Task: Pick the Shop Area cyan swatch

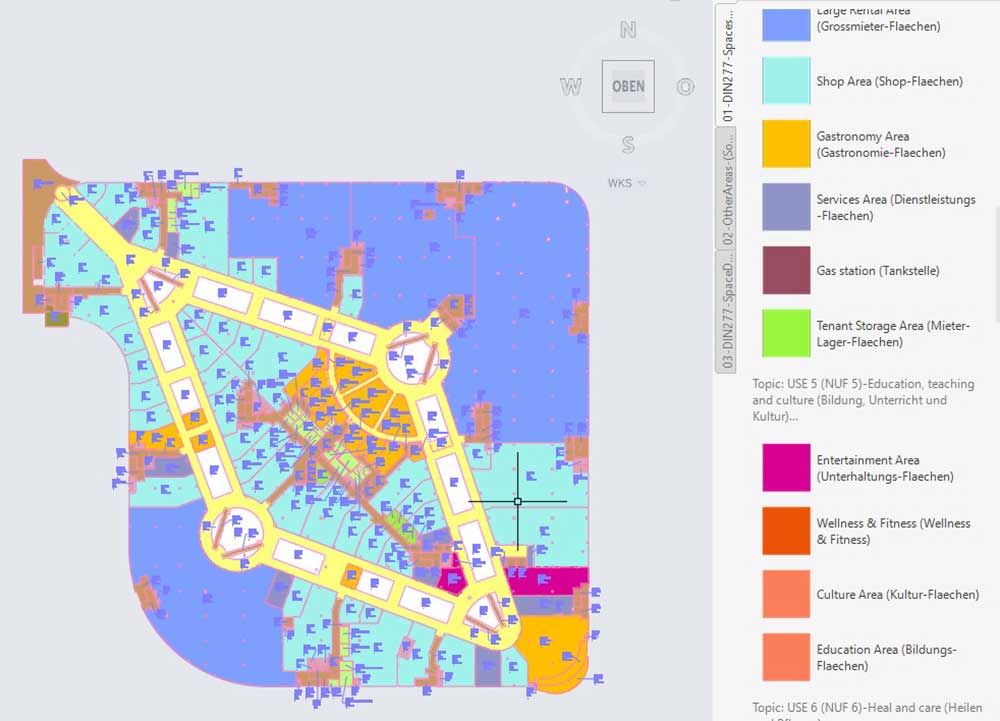Action: click(786, 81)
